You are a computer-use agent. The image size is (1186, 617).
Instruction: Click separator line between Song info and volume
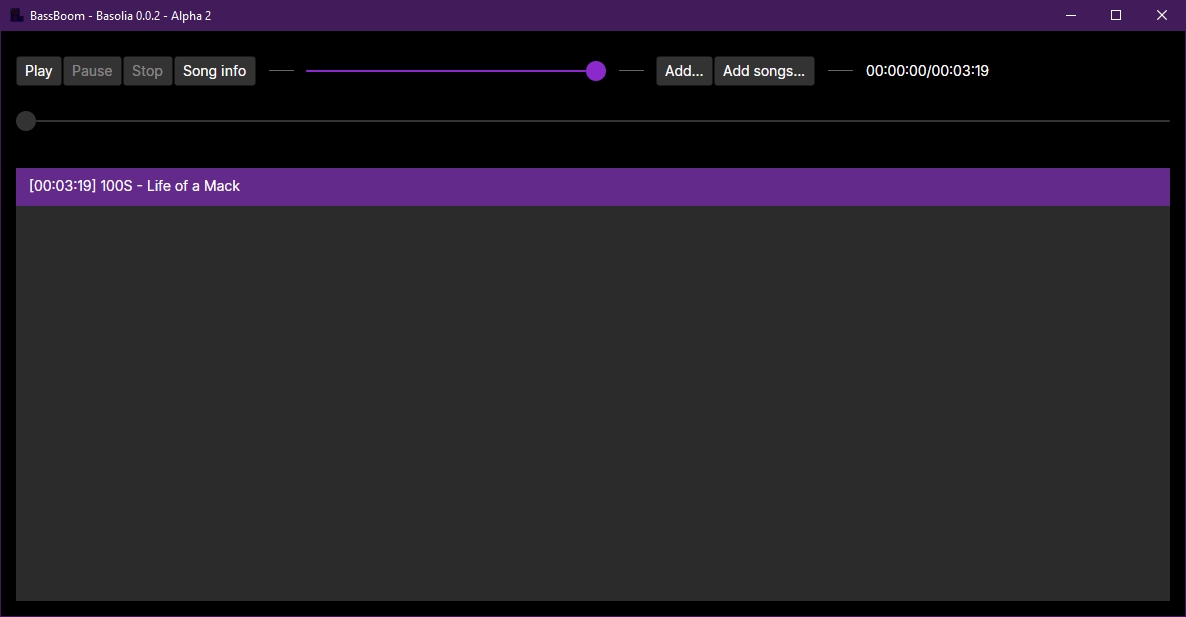click(282, 71)
